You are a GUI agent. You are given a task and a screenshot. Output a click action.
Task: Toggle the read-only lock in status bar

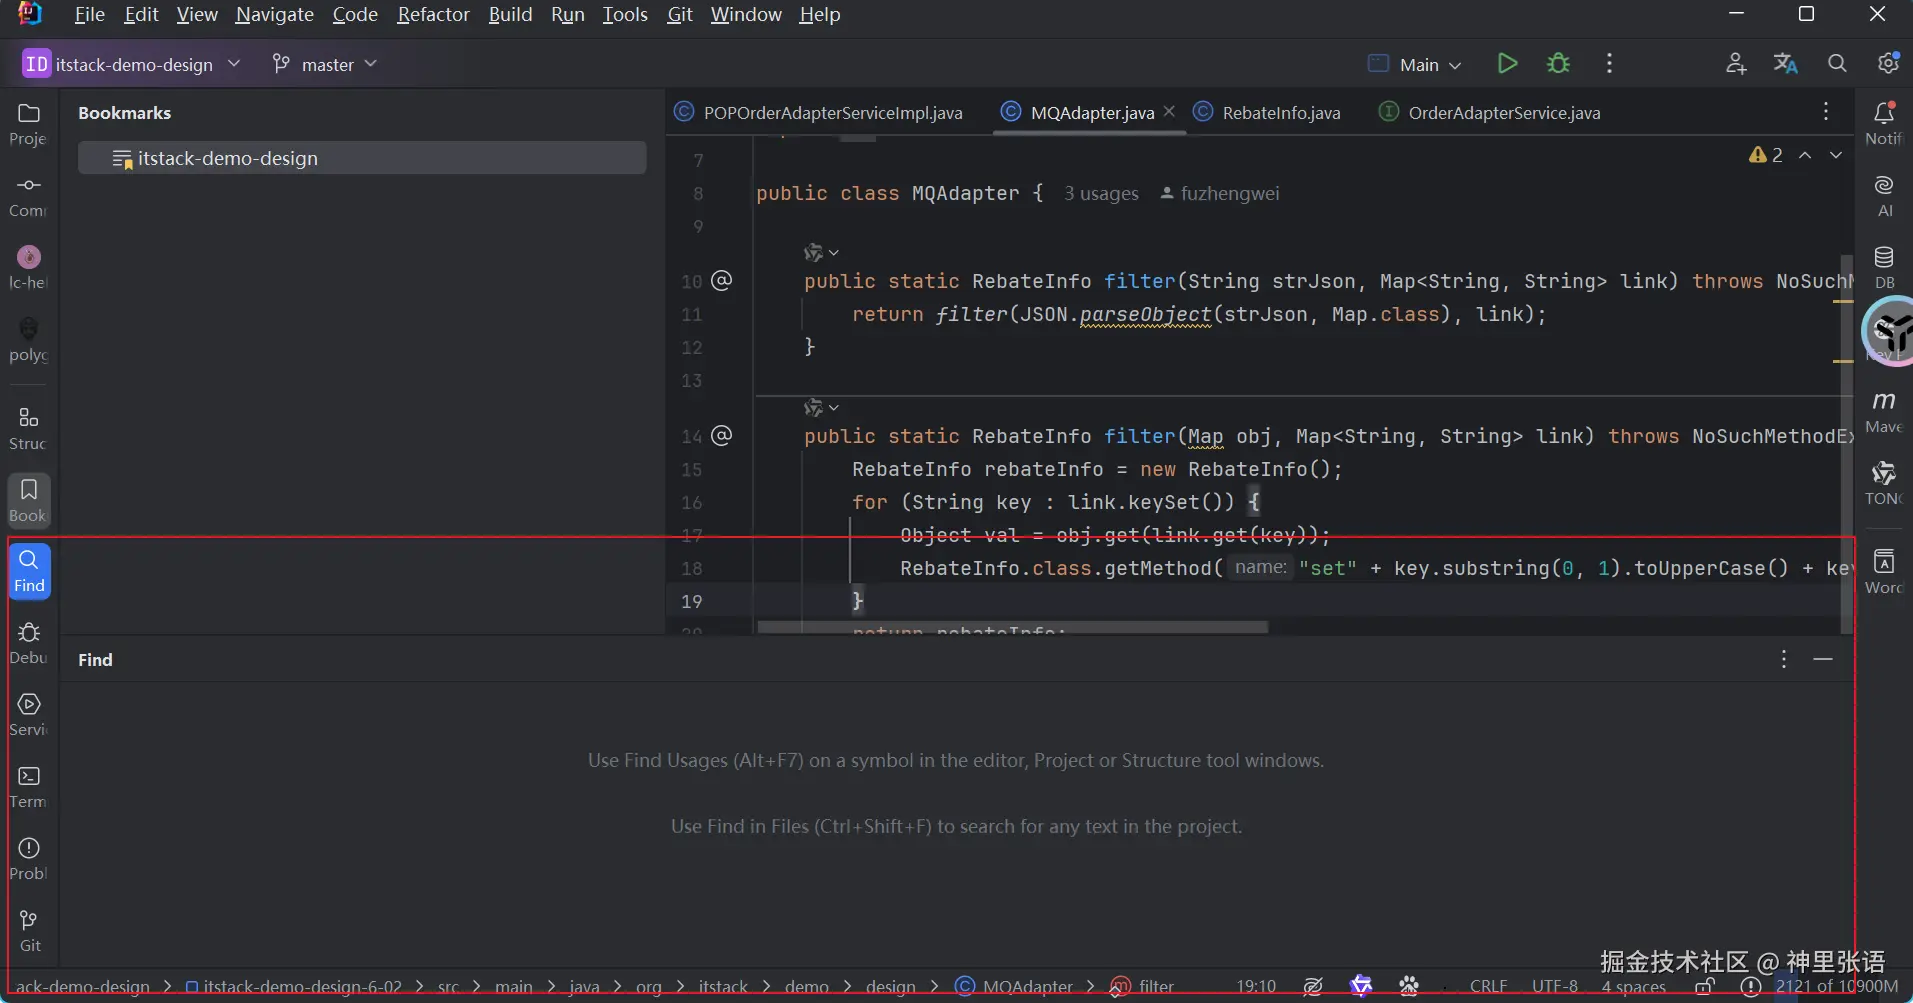1706,987
